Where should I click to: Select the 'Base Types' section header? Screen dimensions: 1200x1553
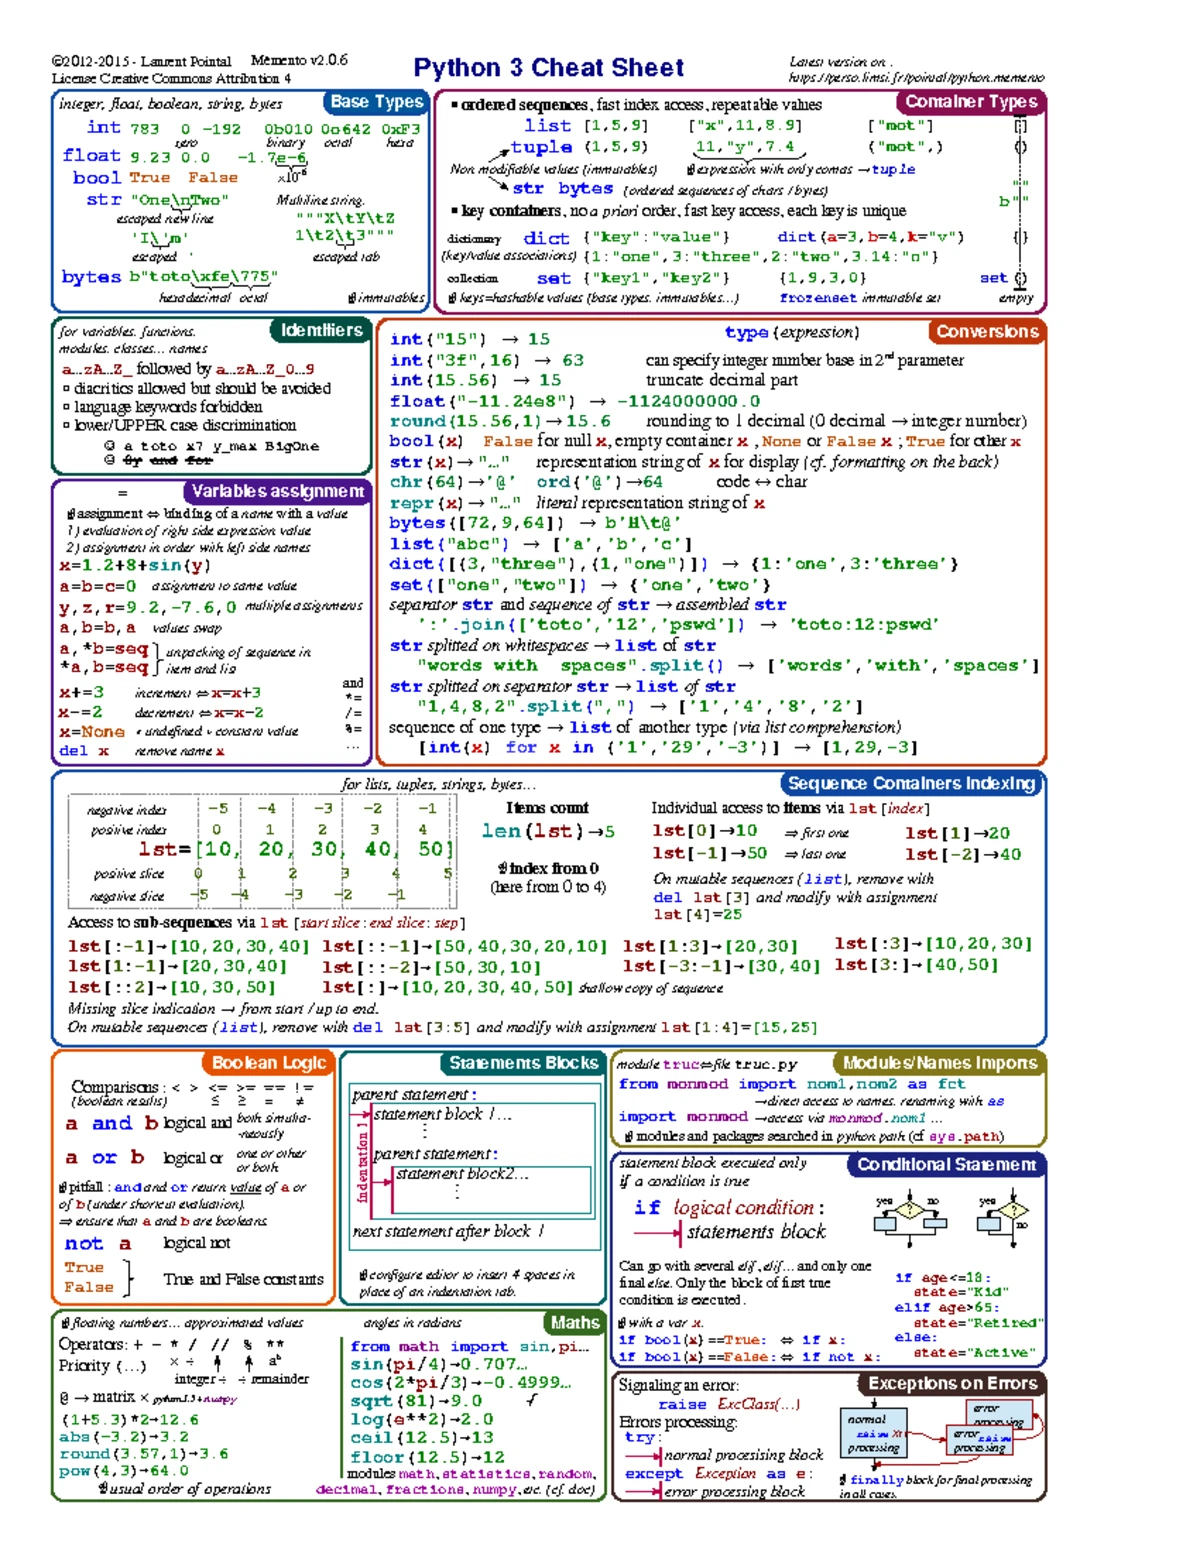coord(377,102)
